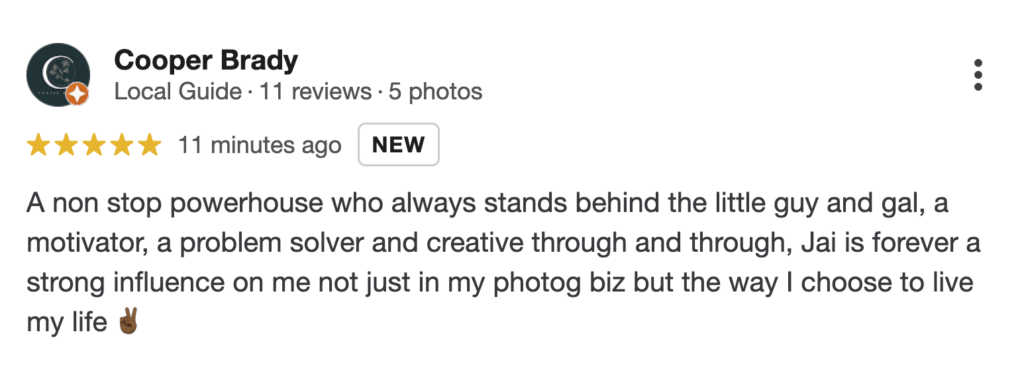Click the fourth gold rating star
The width and height of the screenshot is (1024, 375).
(122, 145)
